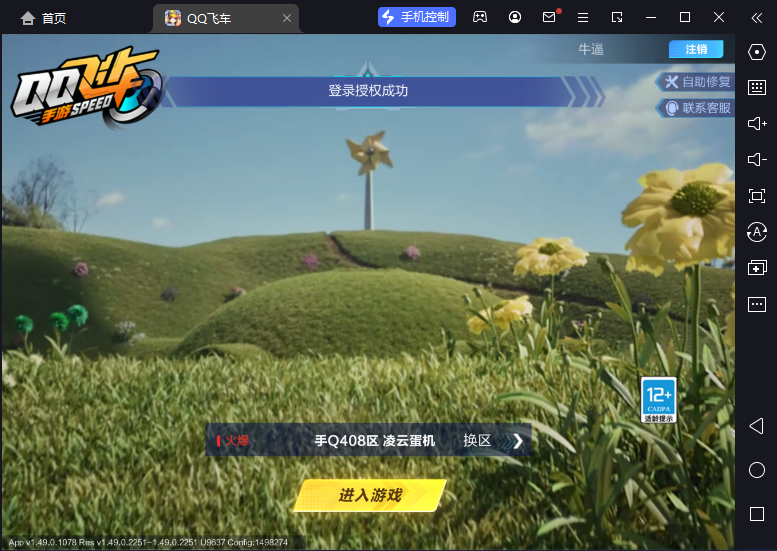Open the keyboard mapping icon
This screenshot has height=551, width=777.
(757, 88)
